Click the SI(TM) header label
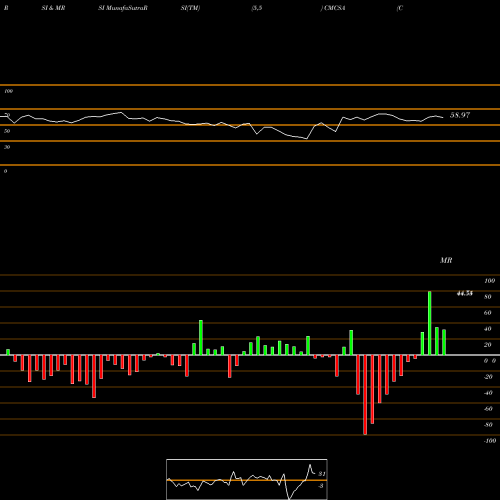Screen dimensions: 500x500 point(190,8)
